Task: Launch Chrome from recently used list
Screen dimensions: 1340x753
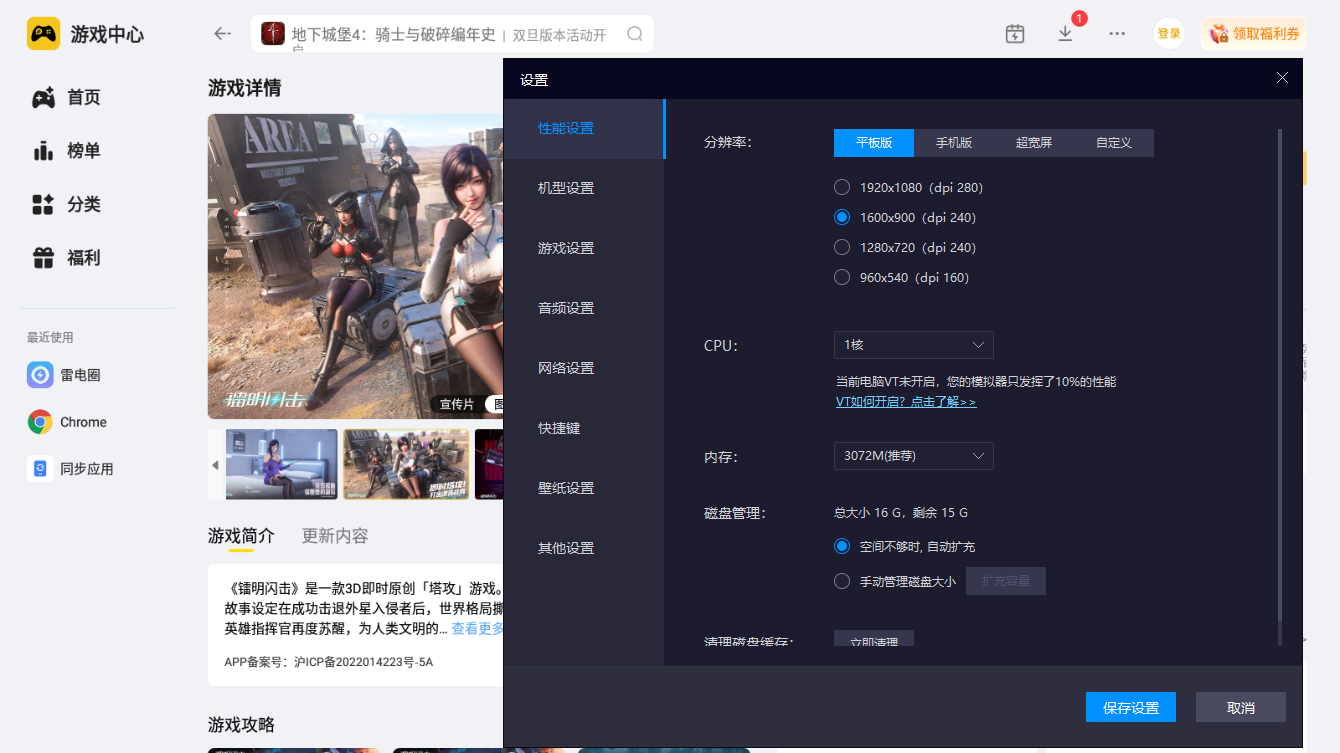Action: pyautogui.click(x=67, y=422)
